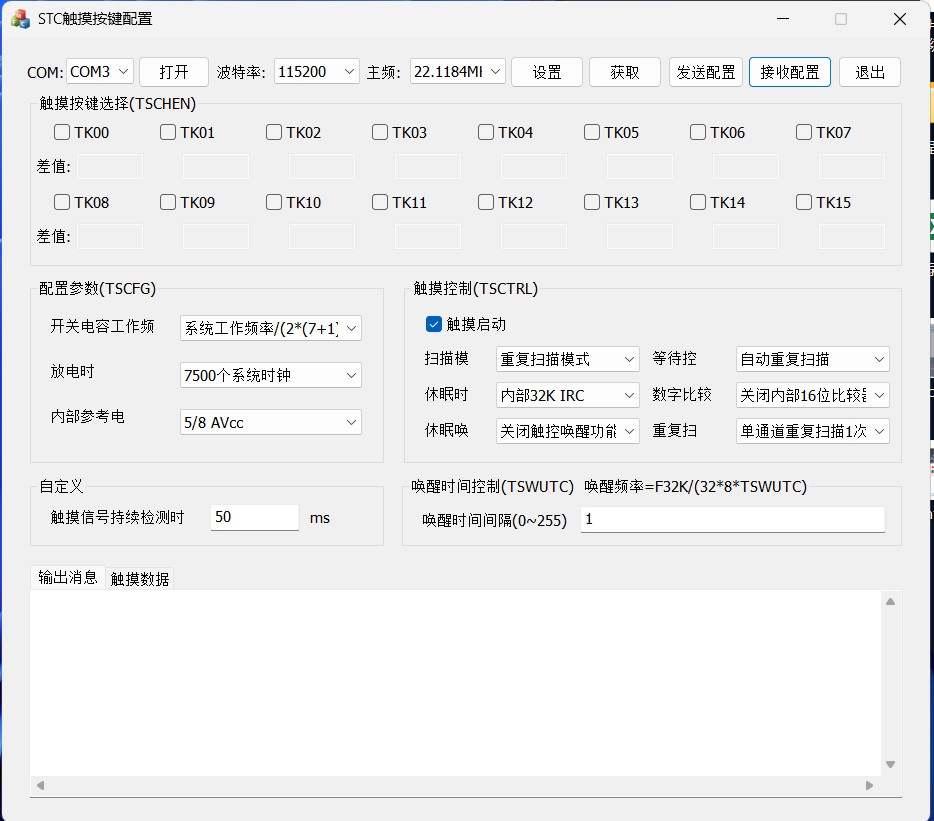This screenshot has width=934, height=821.
Task: Enable TK06 touch key
Action: click(698, 132)
